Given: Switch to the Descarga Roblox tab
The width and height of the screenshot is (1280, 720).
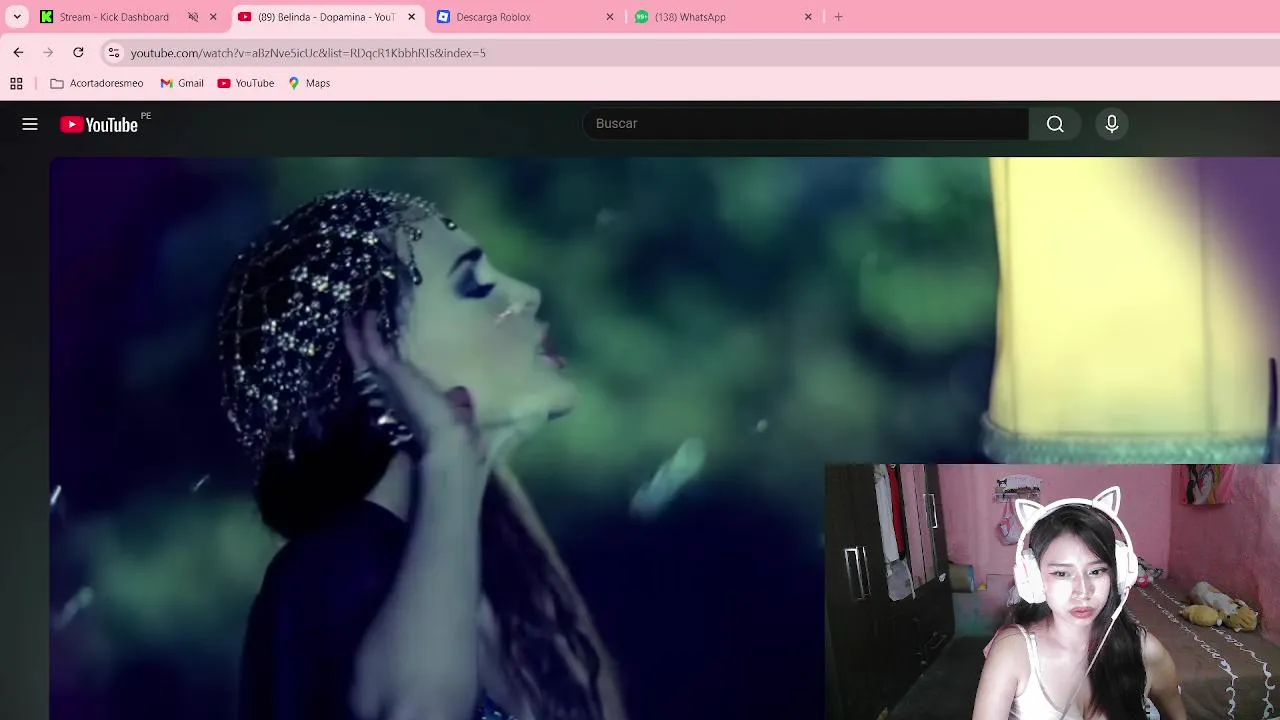Looking at the screenshot, I should click(x=493, y=17).
